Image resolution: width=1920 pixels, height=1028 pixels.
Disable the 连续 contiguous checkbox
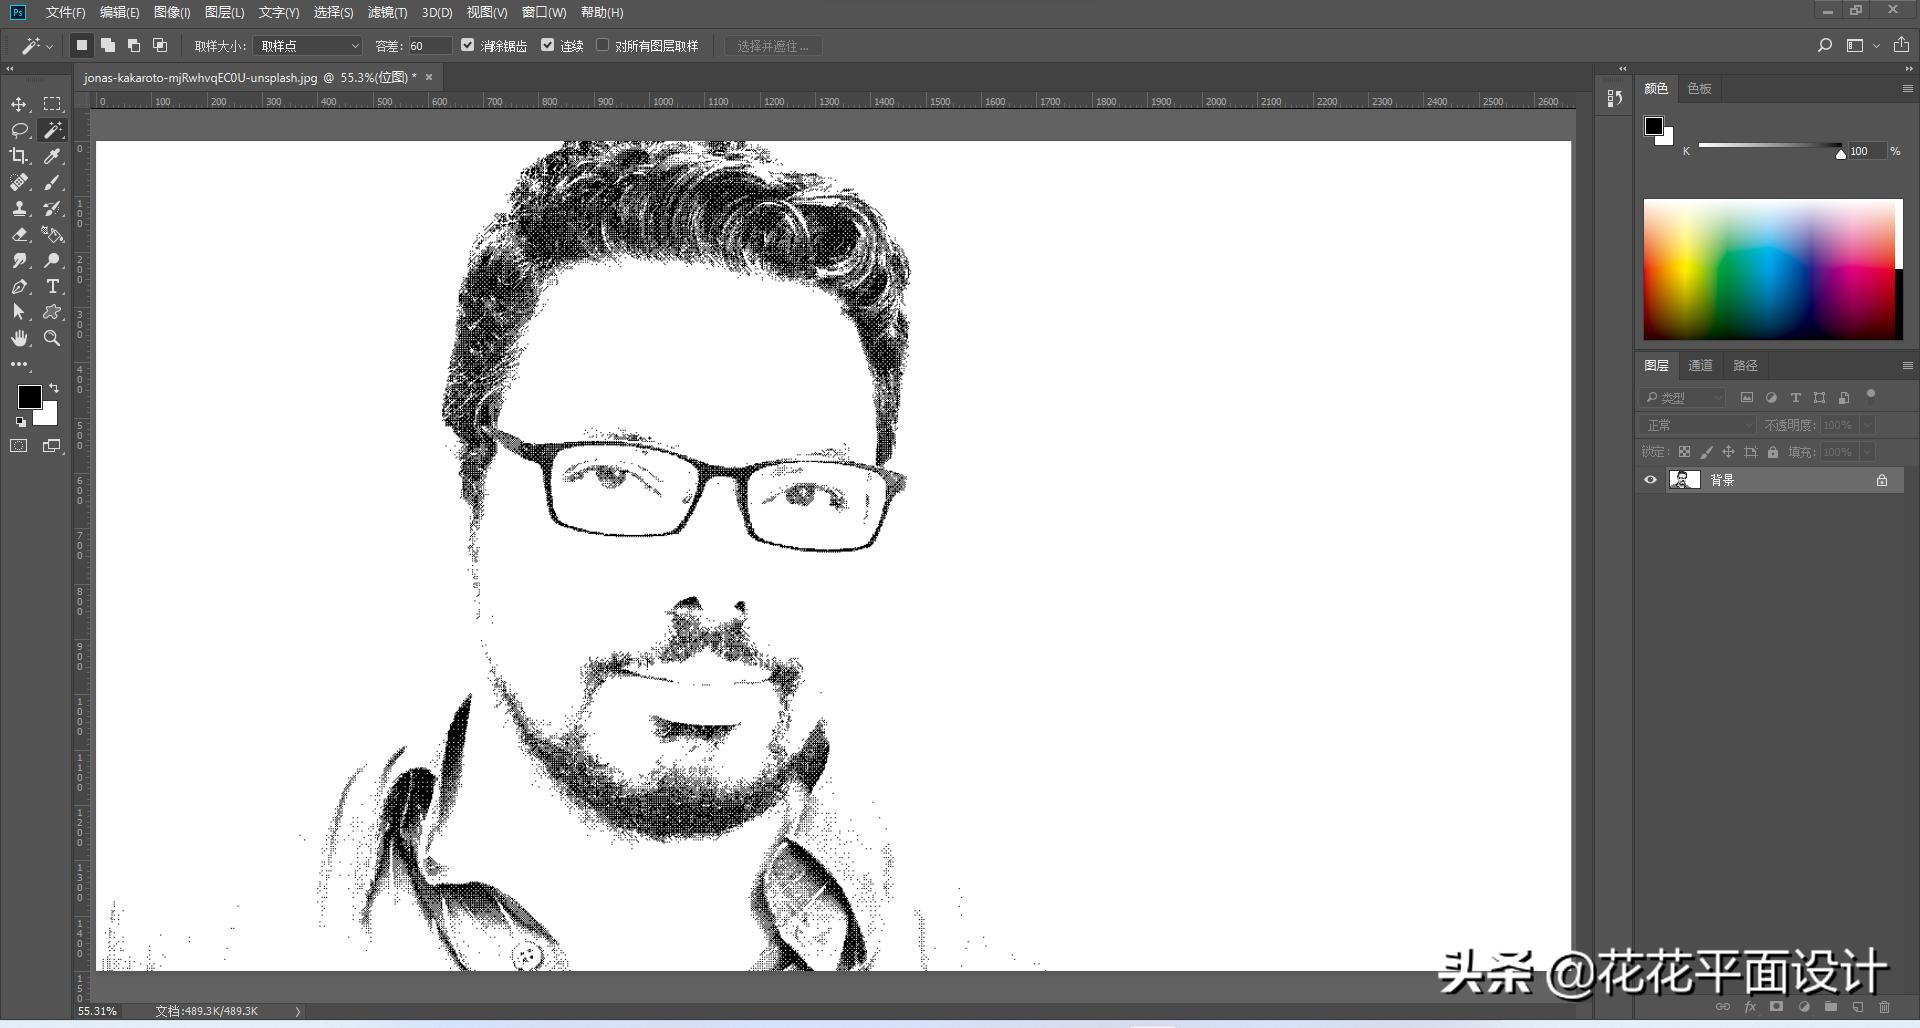pos(547,45)
